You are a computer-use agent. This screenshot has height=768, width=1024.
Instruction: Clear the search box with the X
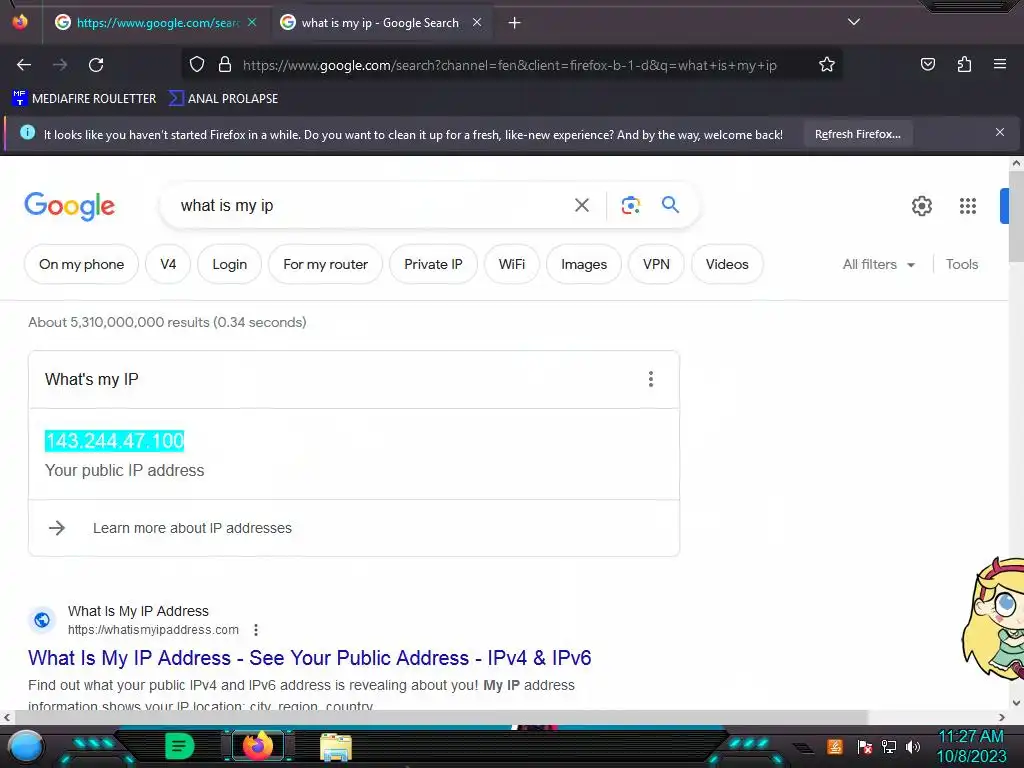point(581,206)
